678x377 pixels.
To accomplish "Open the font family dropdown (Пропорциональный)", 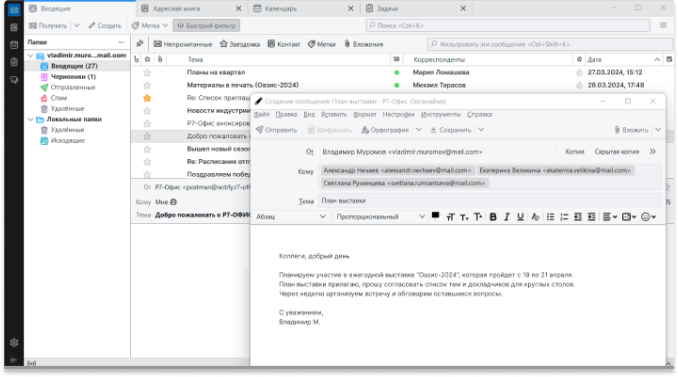I will point(380,217).
